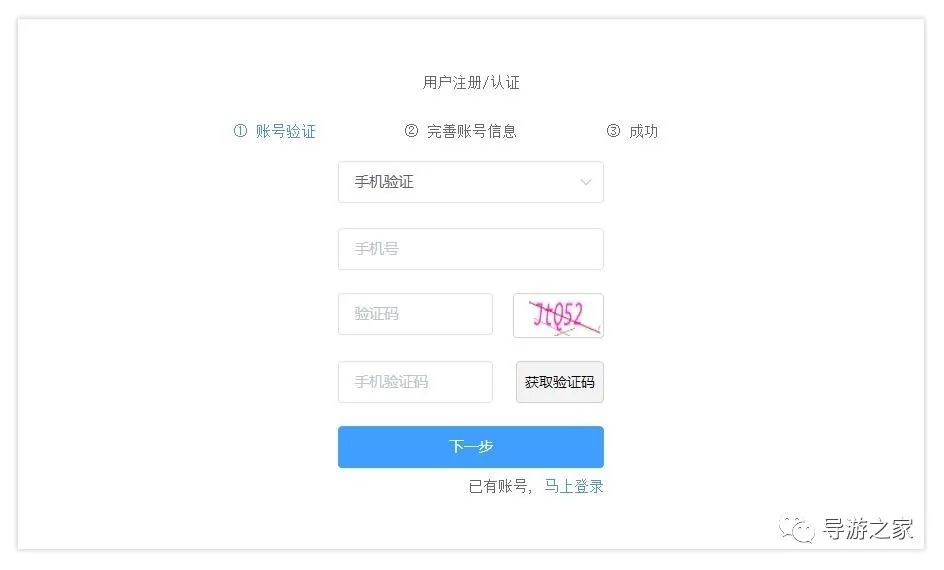This screenshot has width=944, height=570.
Task: Click the blue 下一步 button
Action: tap(470, 447)
